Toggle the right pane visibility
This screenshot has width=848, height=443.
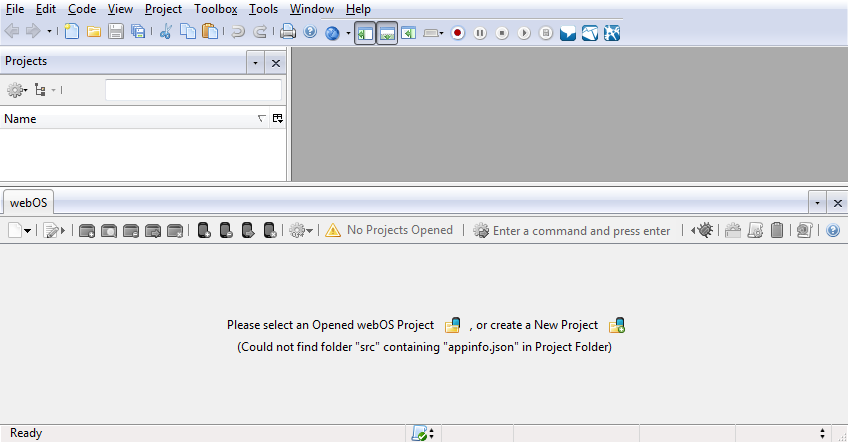[x=408, y=33]
